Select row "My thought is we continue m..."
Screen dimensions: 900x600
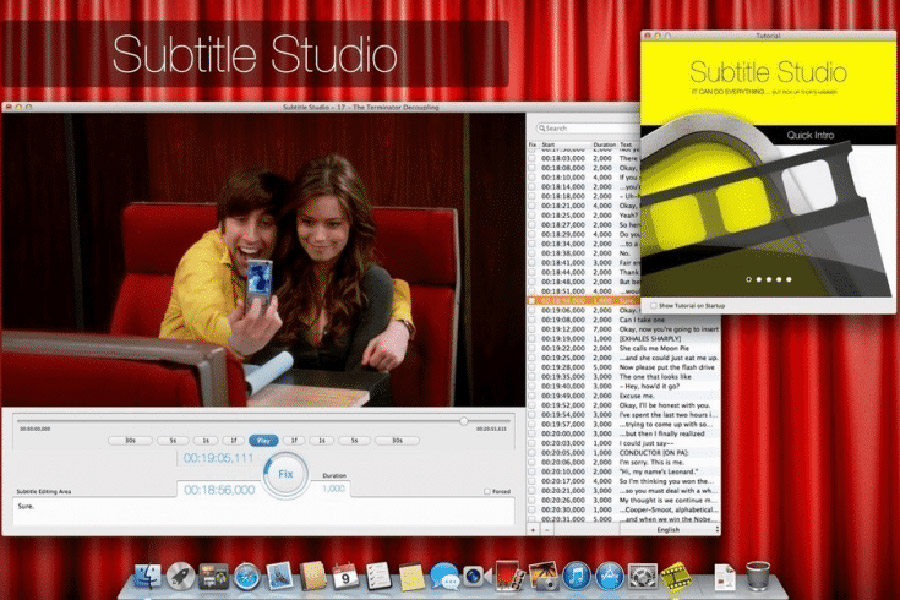coord(623,500)
